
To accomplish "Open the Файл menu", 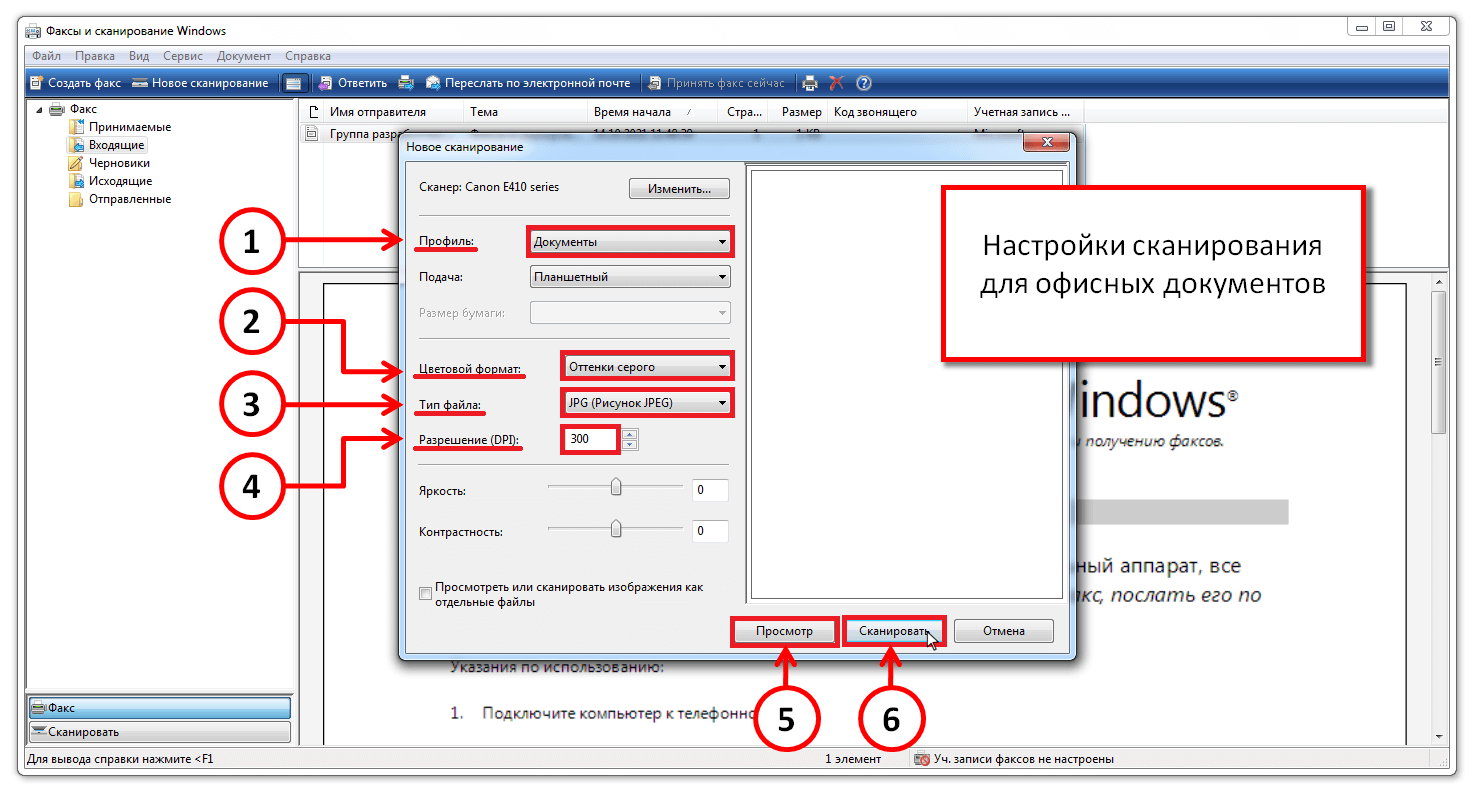I will [x=46, y=56].
